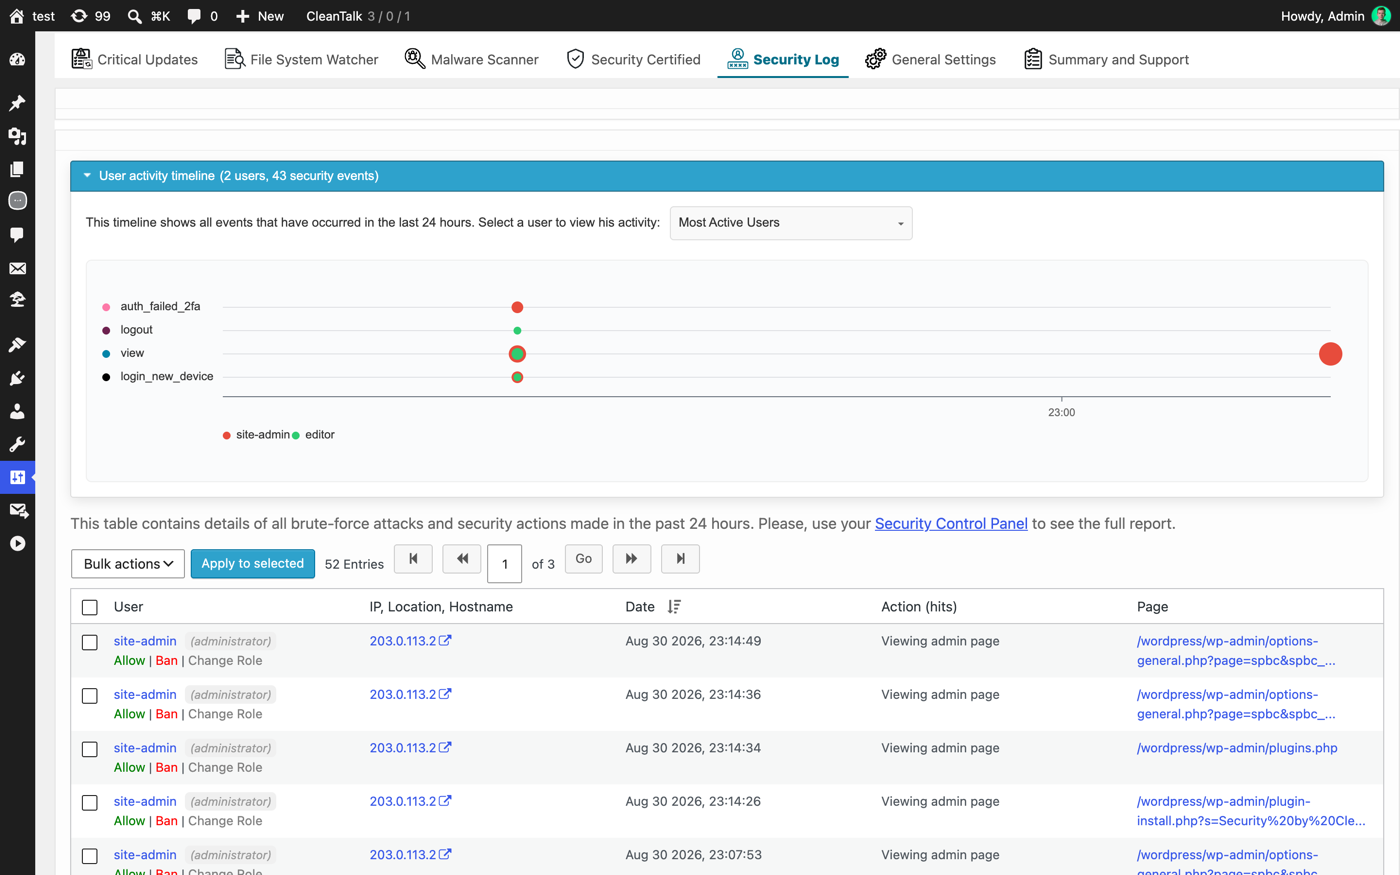Go to first page of log entries
Image resolution: width=1400 pixels, height=875 pixels.
pos(413,559)
